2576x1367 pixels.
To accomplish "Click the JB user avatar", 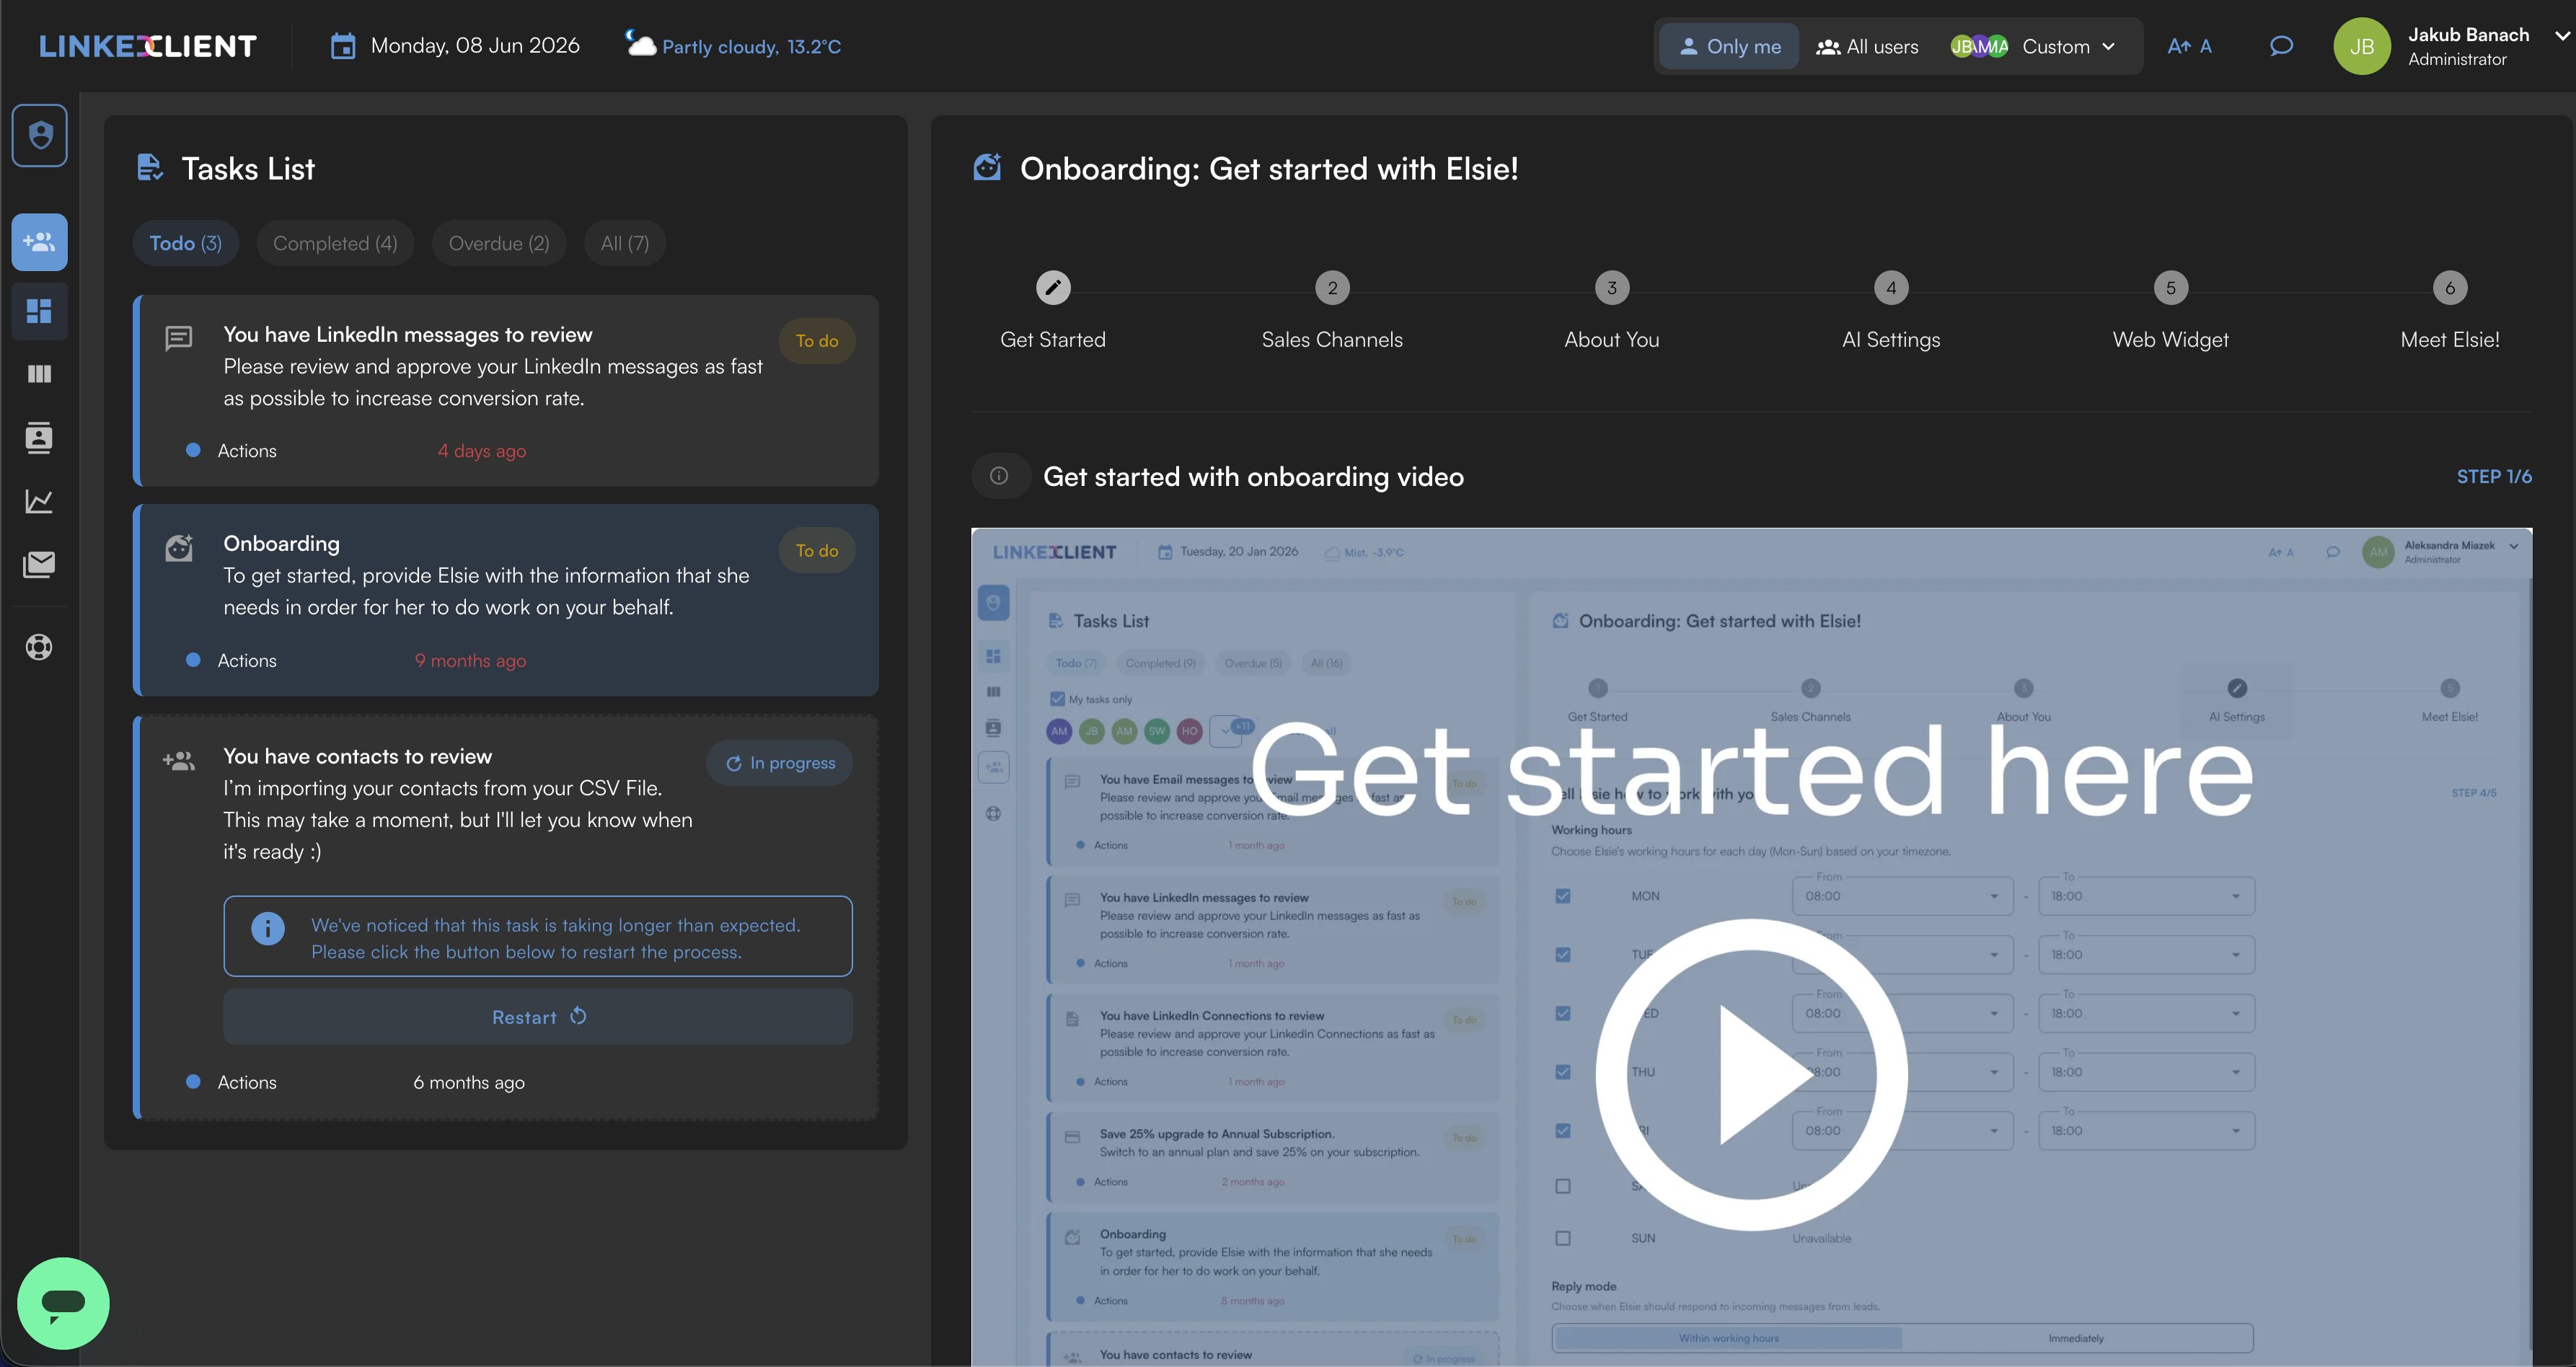I will (2362, 46).
